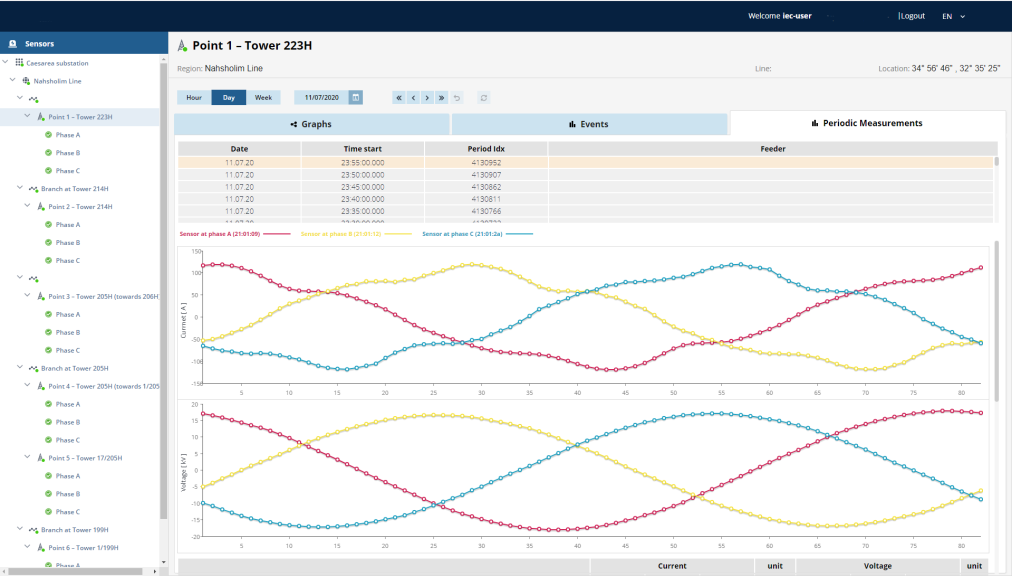Open the EN language dropdown
This screenshot has width=1012, height=576.
click(x=955, y=16)
